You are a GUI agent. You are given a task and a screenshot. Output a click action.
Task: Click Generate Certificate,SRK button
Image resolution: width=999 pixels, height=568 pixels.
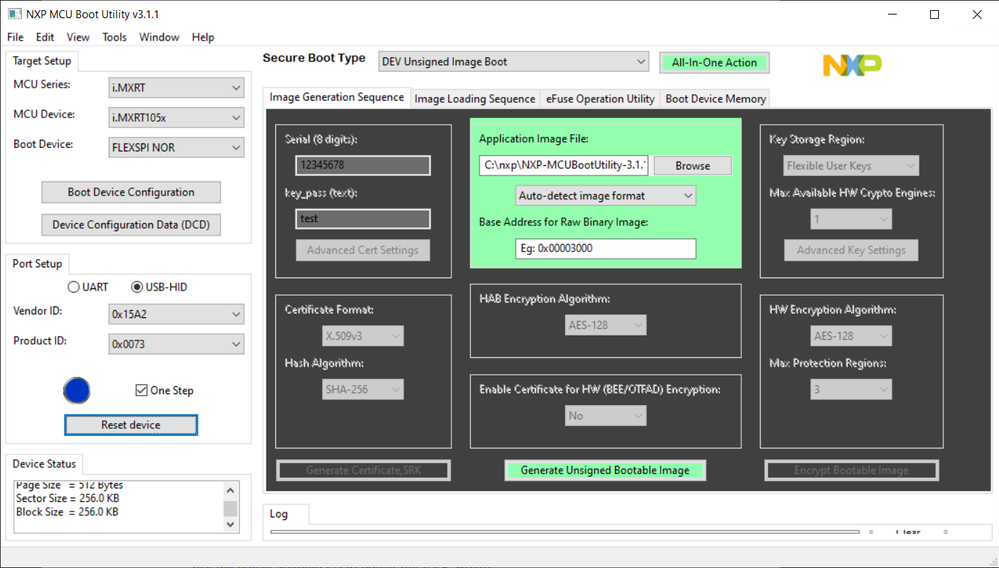(363, 471)
